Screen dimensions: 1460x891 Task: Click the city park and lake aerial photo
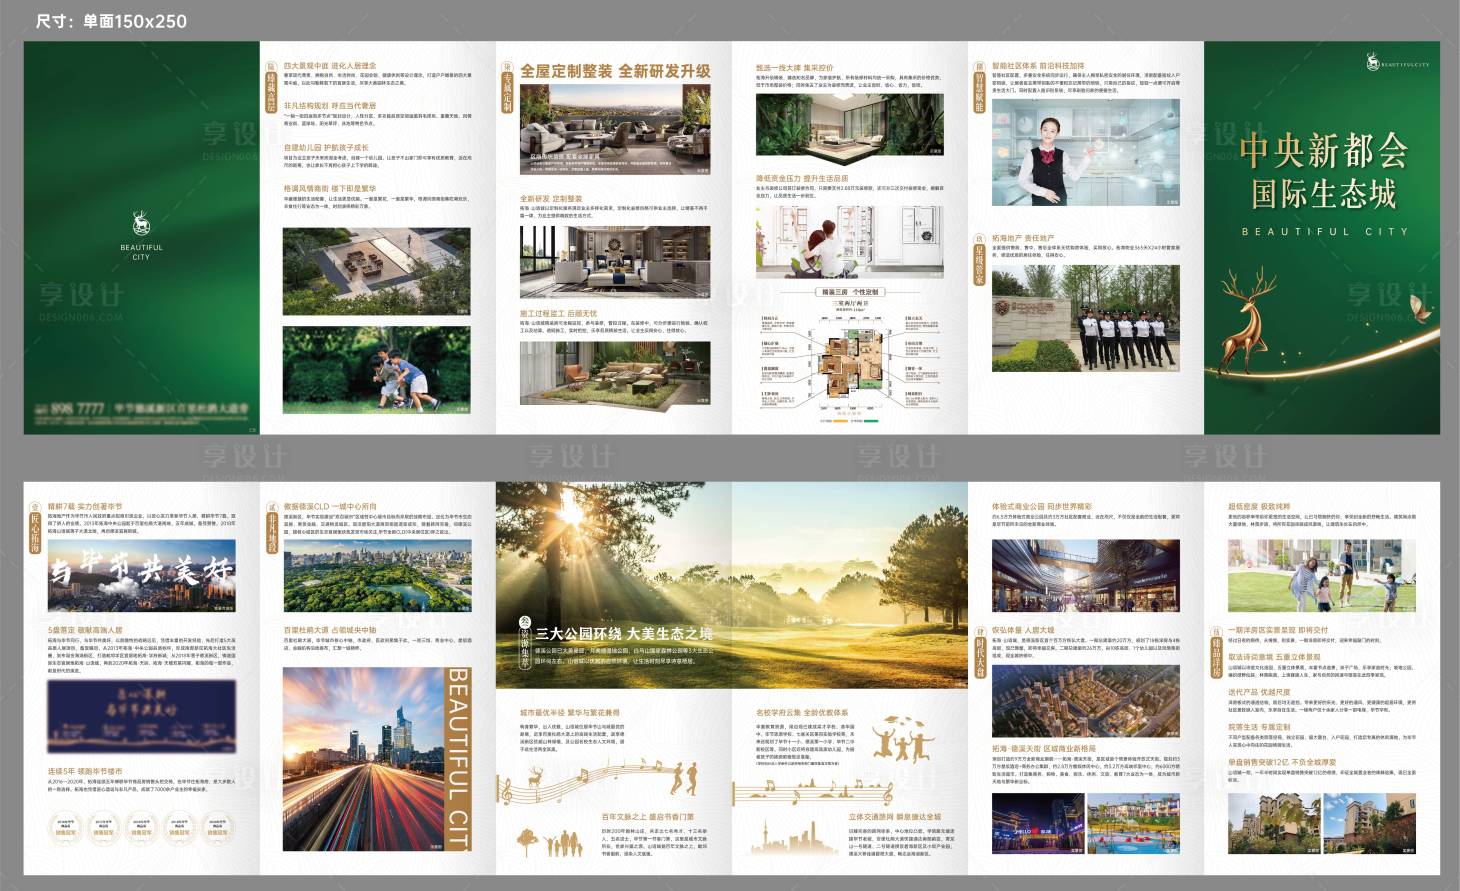(376, 575)
